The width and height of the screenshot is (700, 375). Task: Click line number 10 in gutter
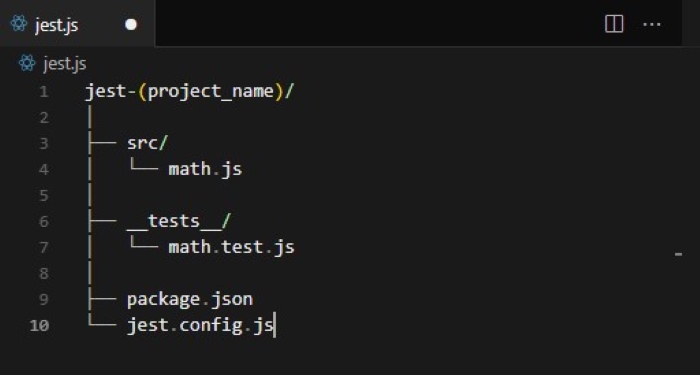(x=39, y=325)
